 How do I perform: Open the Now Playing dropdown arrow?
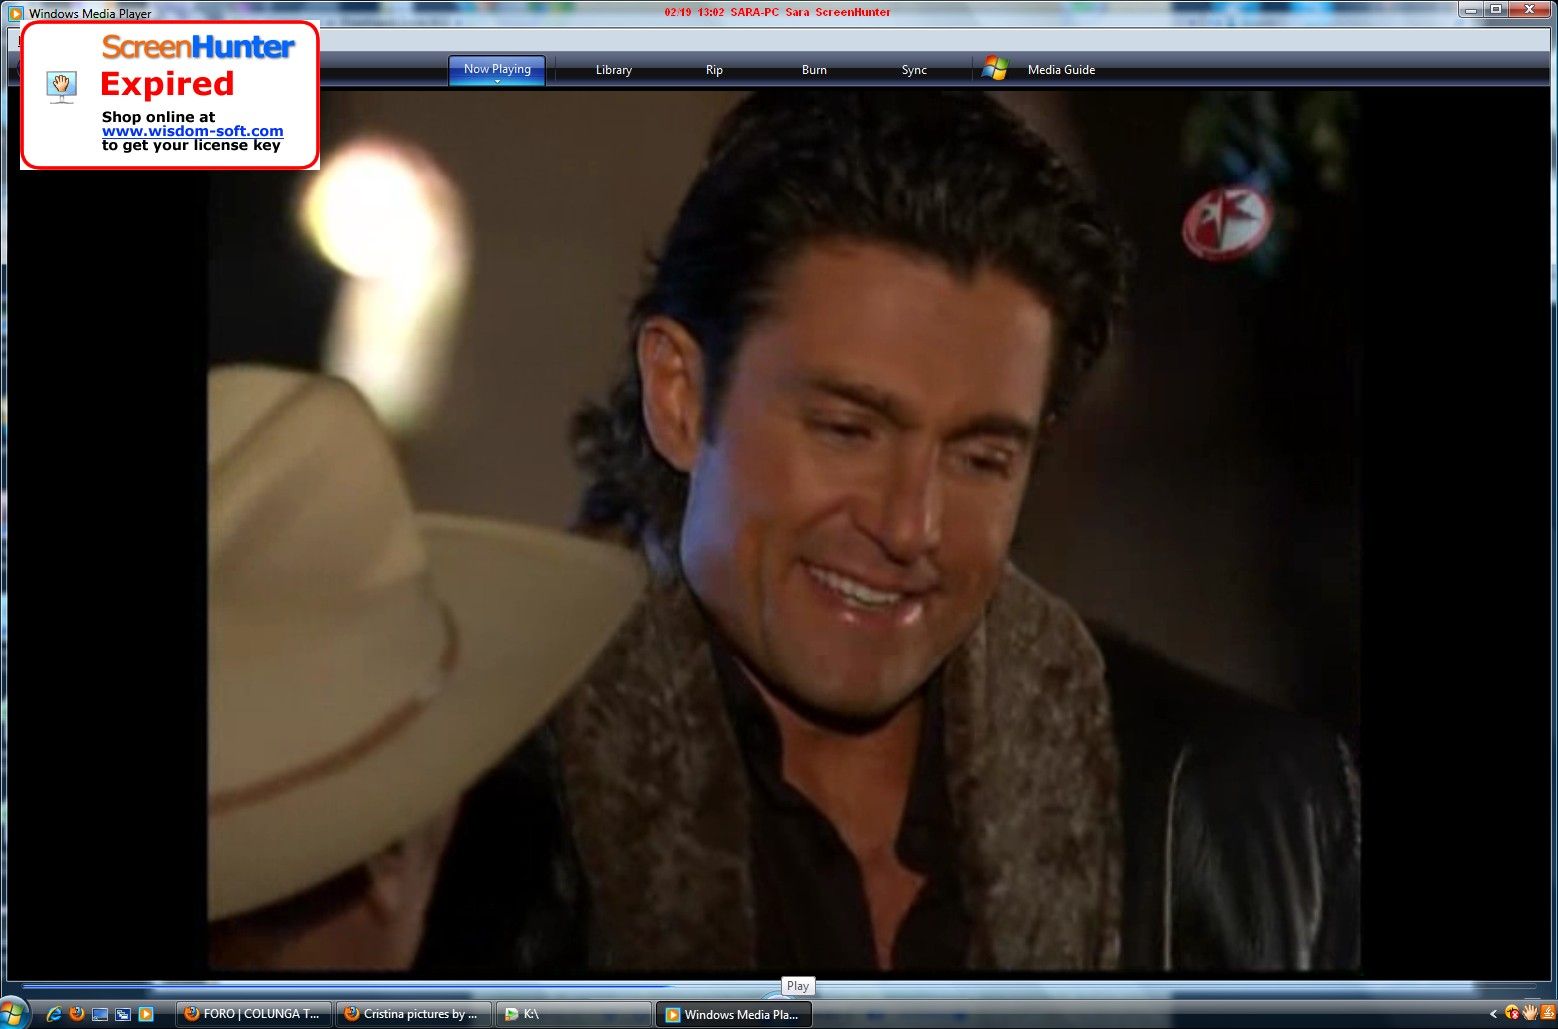pyautogui.click(x=497, y=81)
